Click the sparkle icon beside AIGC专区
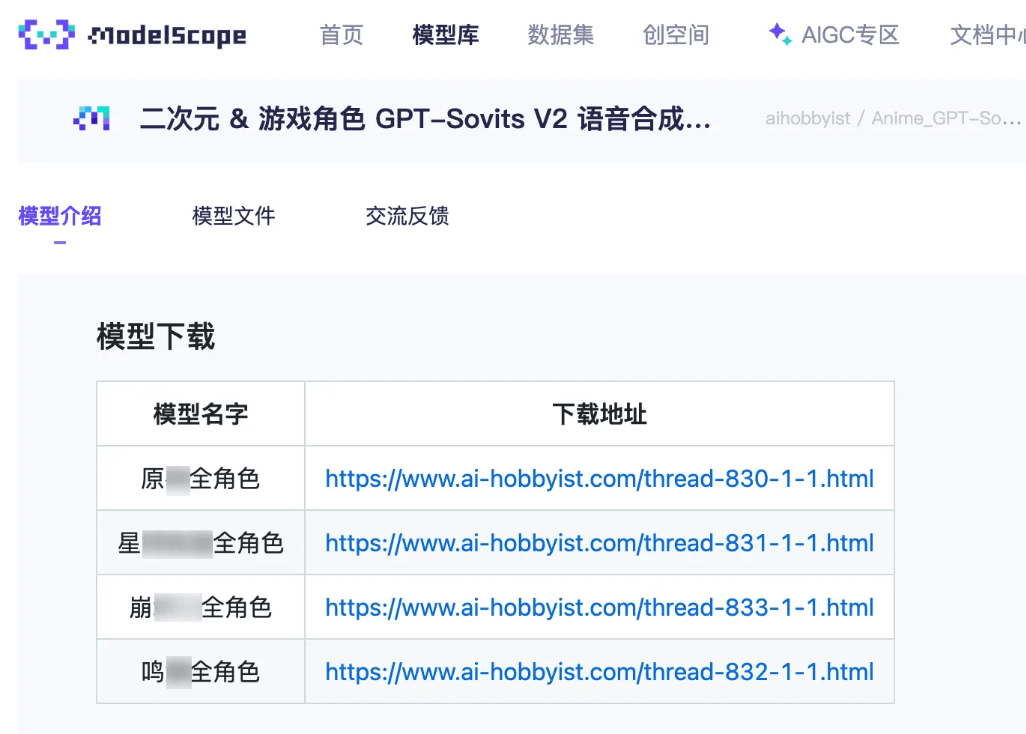The image size is (1026, 734). [779, 34]
